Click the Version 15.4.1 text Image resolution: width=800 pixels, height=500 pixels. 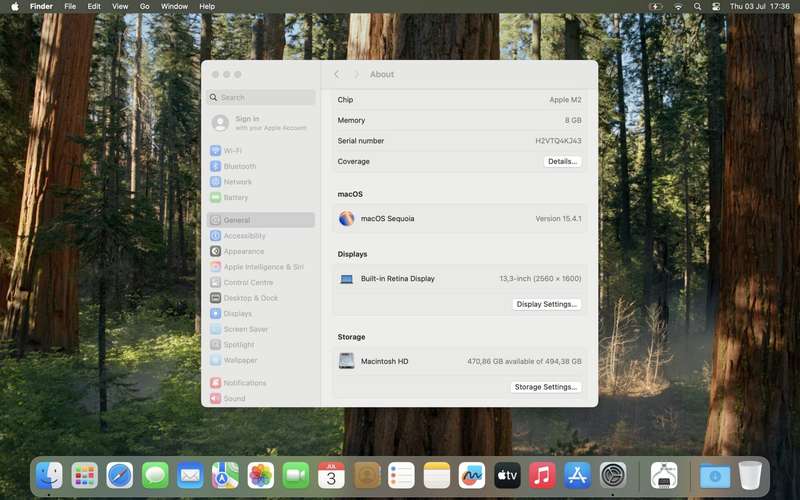pos(558,218)
